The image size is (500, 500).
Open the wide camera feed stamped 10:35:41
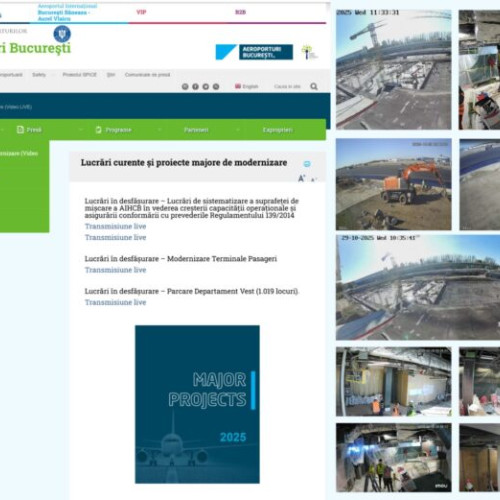click(x=418, y=287)
